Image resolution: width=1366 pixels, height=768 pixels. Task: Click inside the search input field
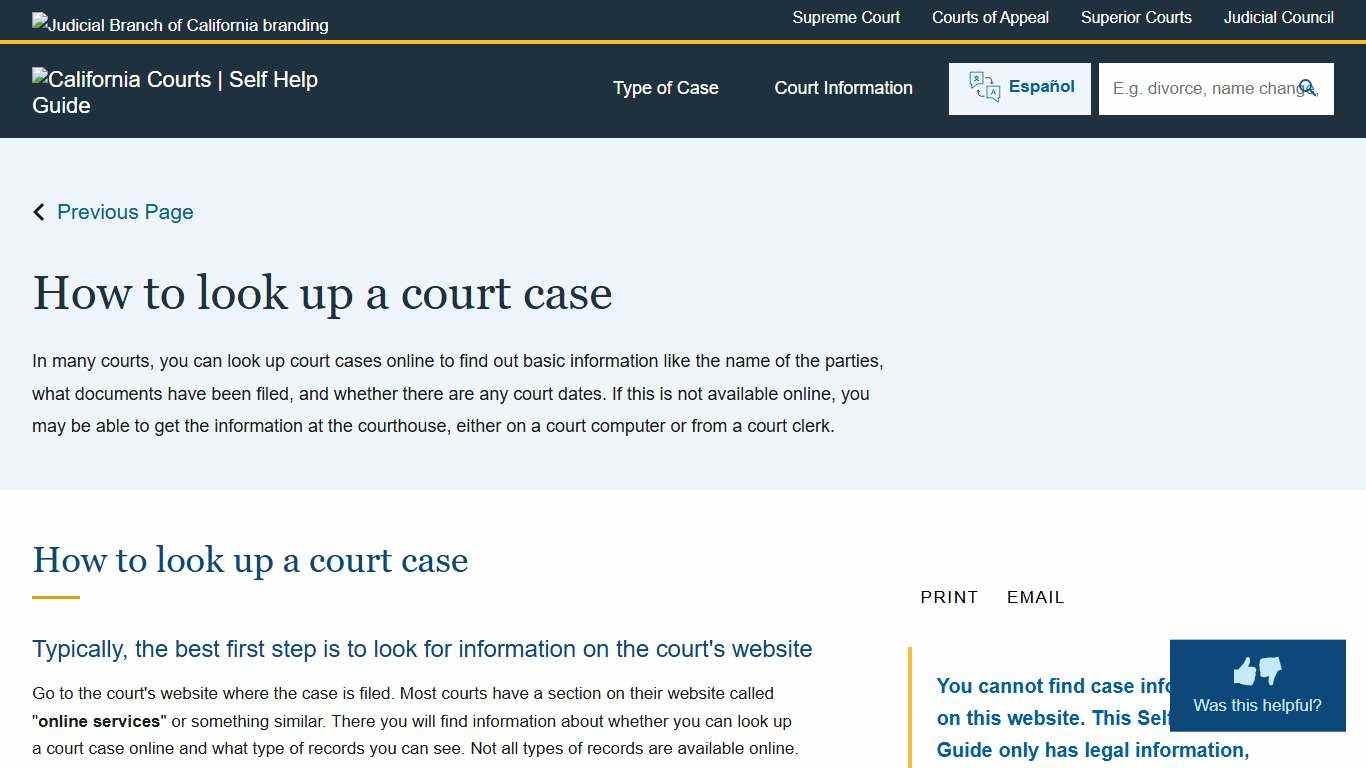[x=1200, y=88]
